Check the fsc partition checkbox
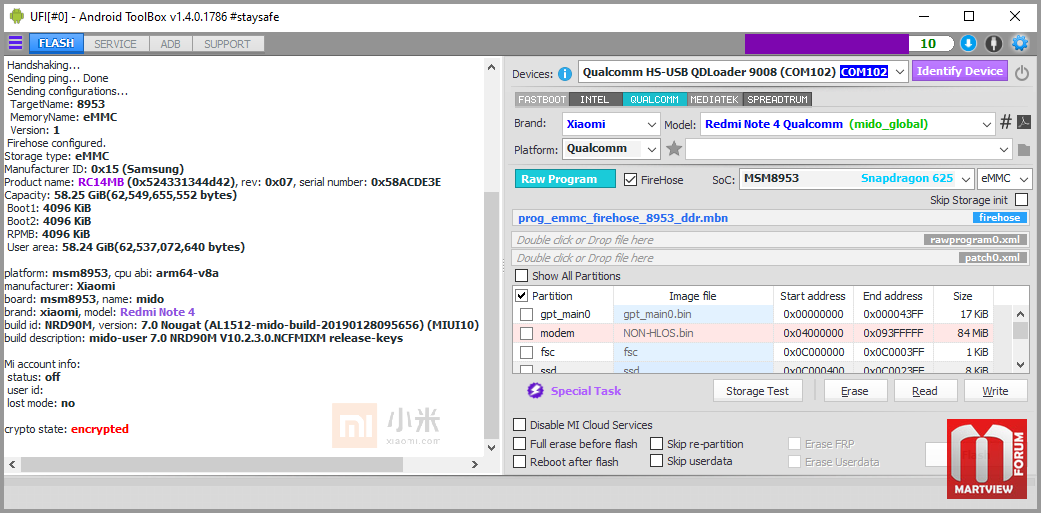Viewport: 1041px width, 513px height. 526,352
